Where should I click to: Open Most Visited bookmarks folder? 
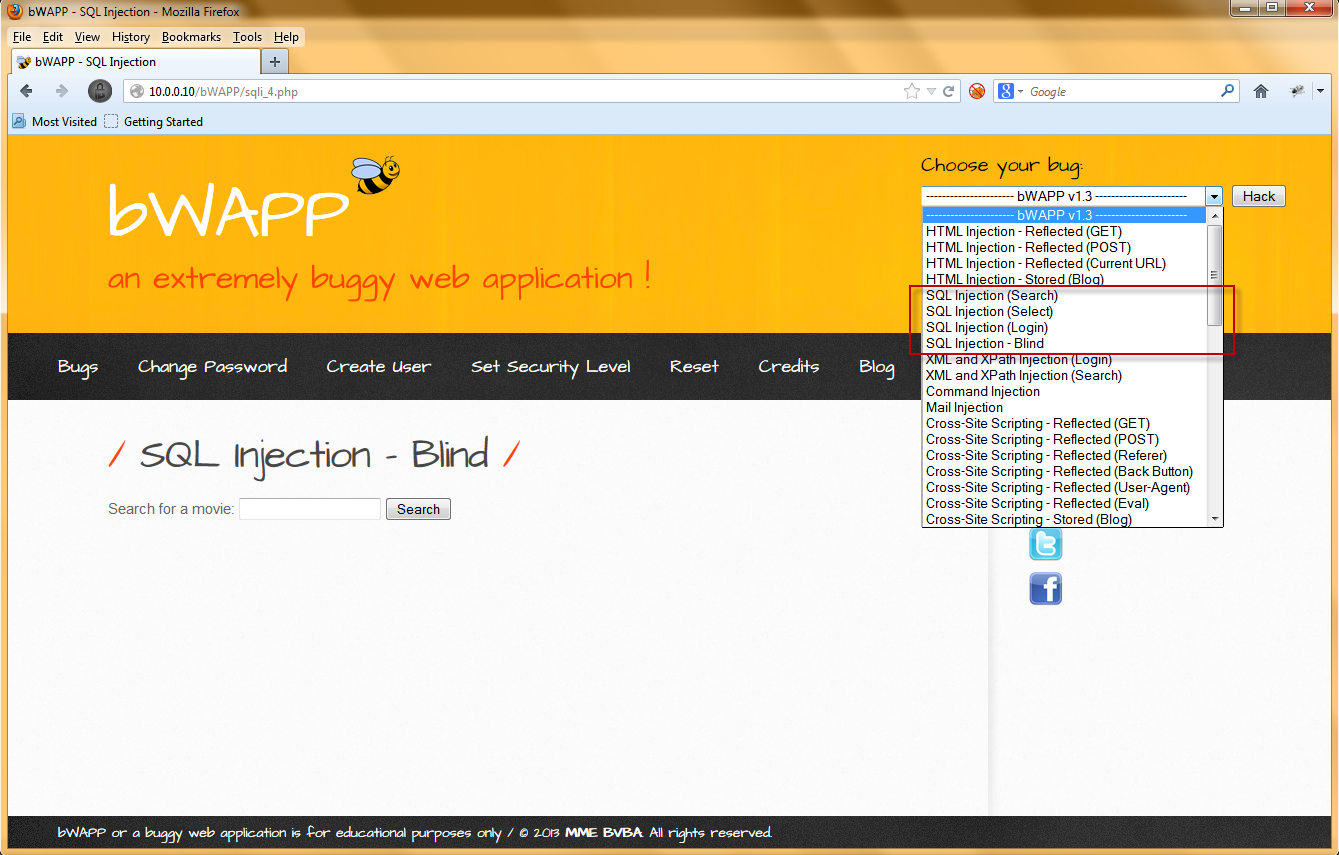point(55,121)
